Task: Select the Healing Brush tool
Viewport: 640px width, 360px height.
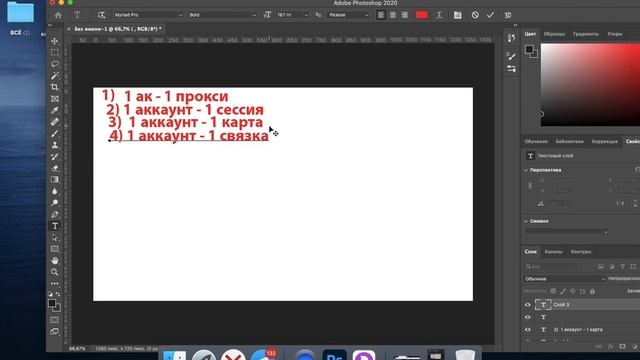Action: 54,122
